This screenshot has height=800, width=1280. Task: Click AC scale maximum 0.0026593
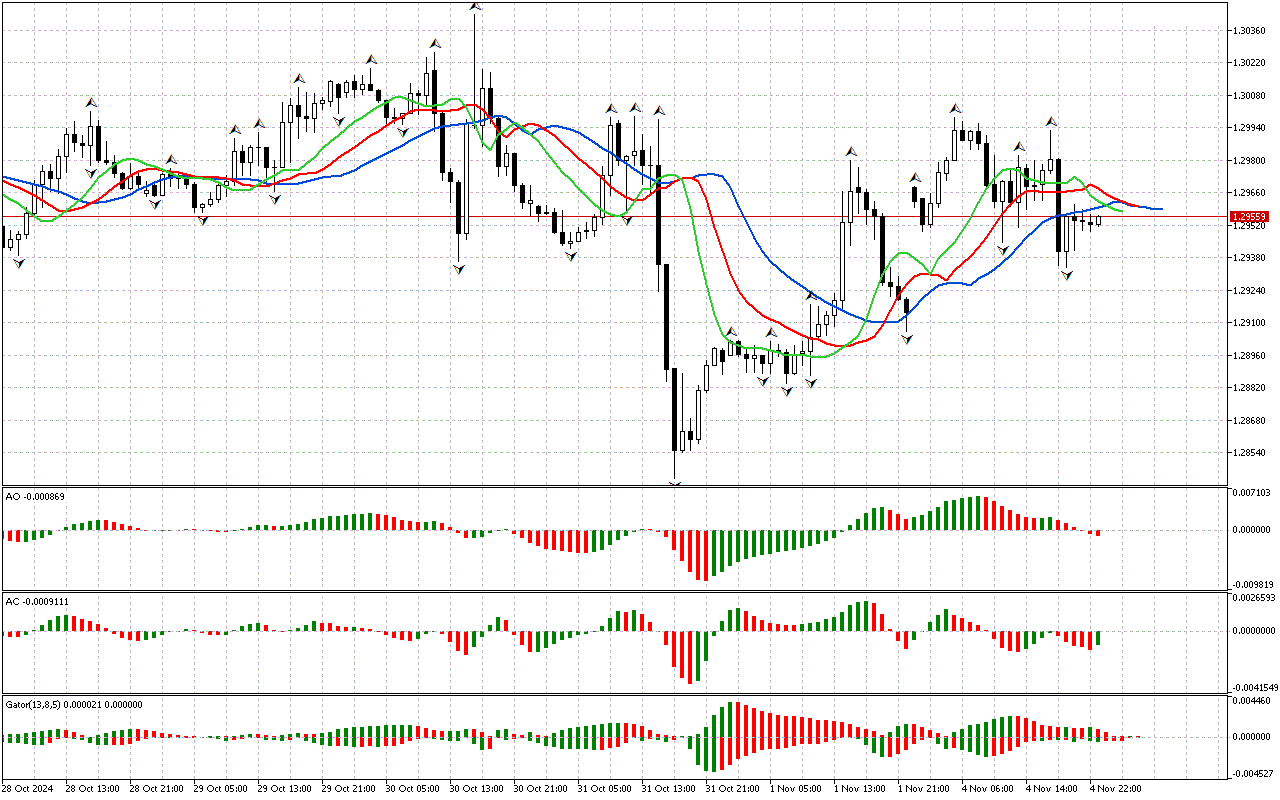tap(1254, 599)
